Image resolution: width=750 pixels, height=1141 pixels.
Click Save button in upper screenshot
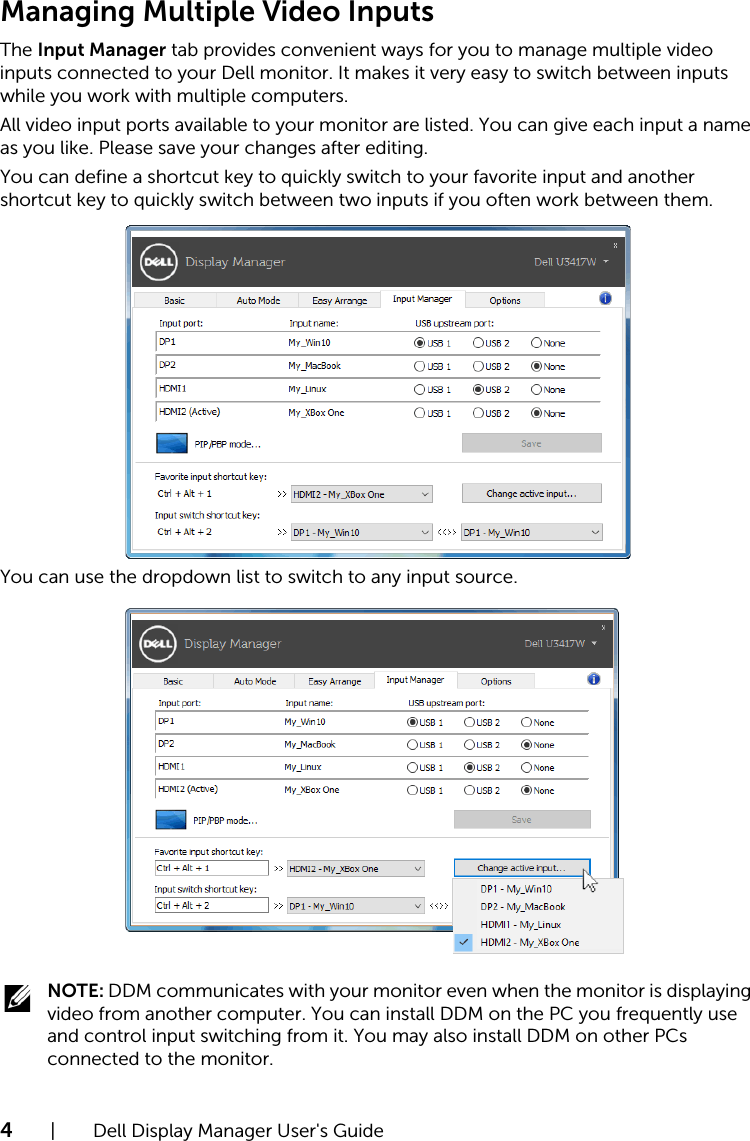pyautogui.click(x=532, y=443)
